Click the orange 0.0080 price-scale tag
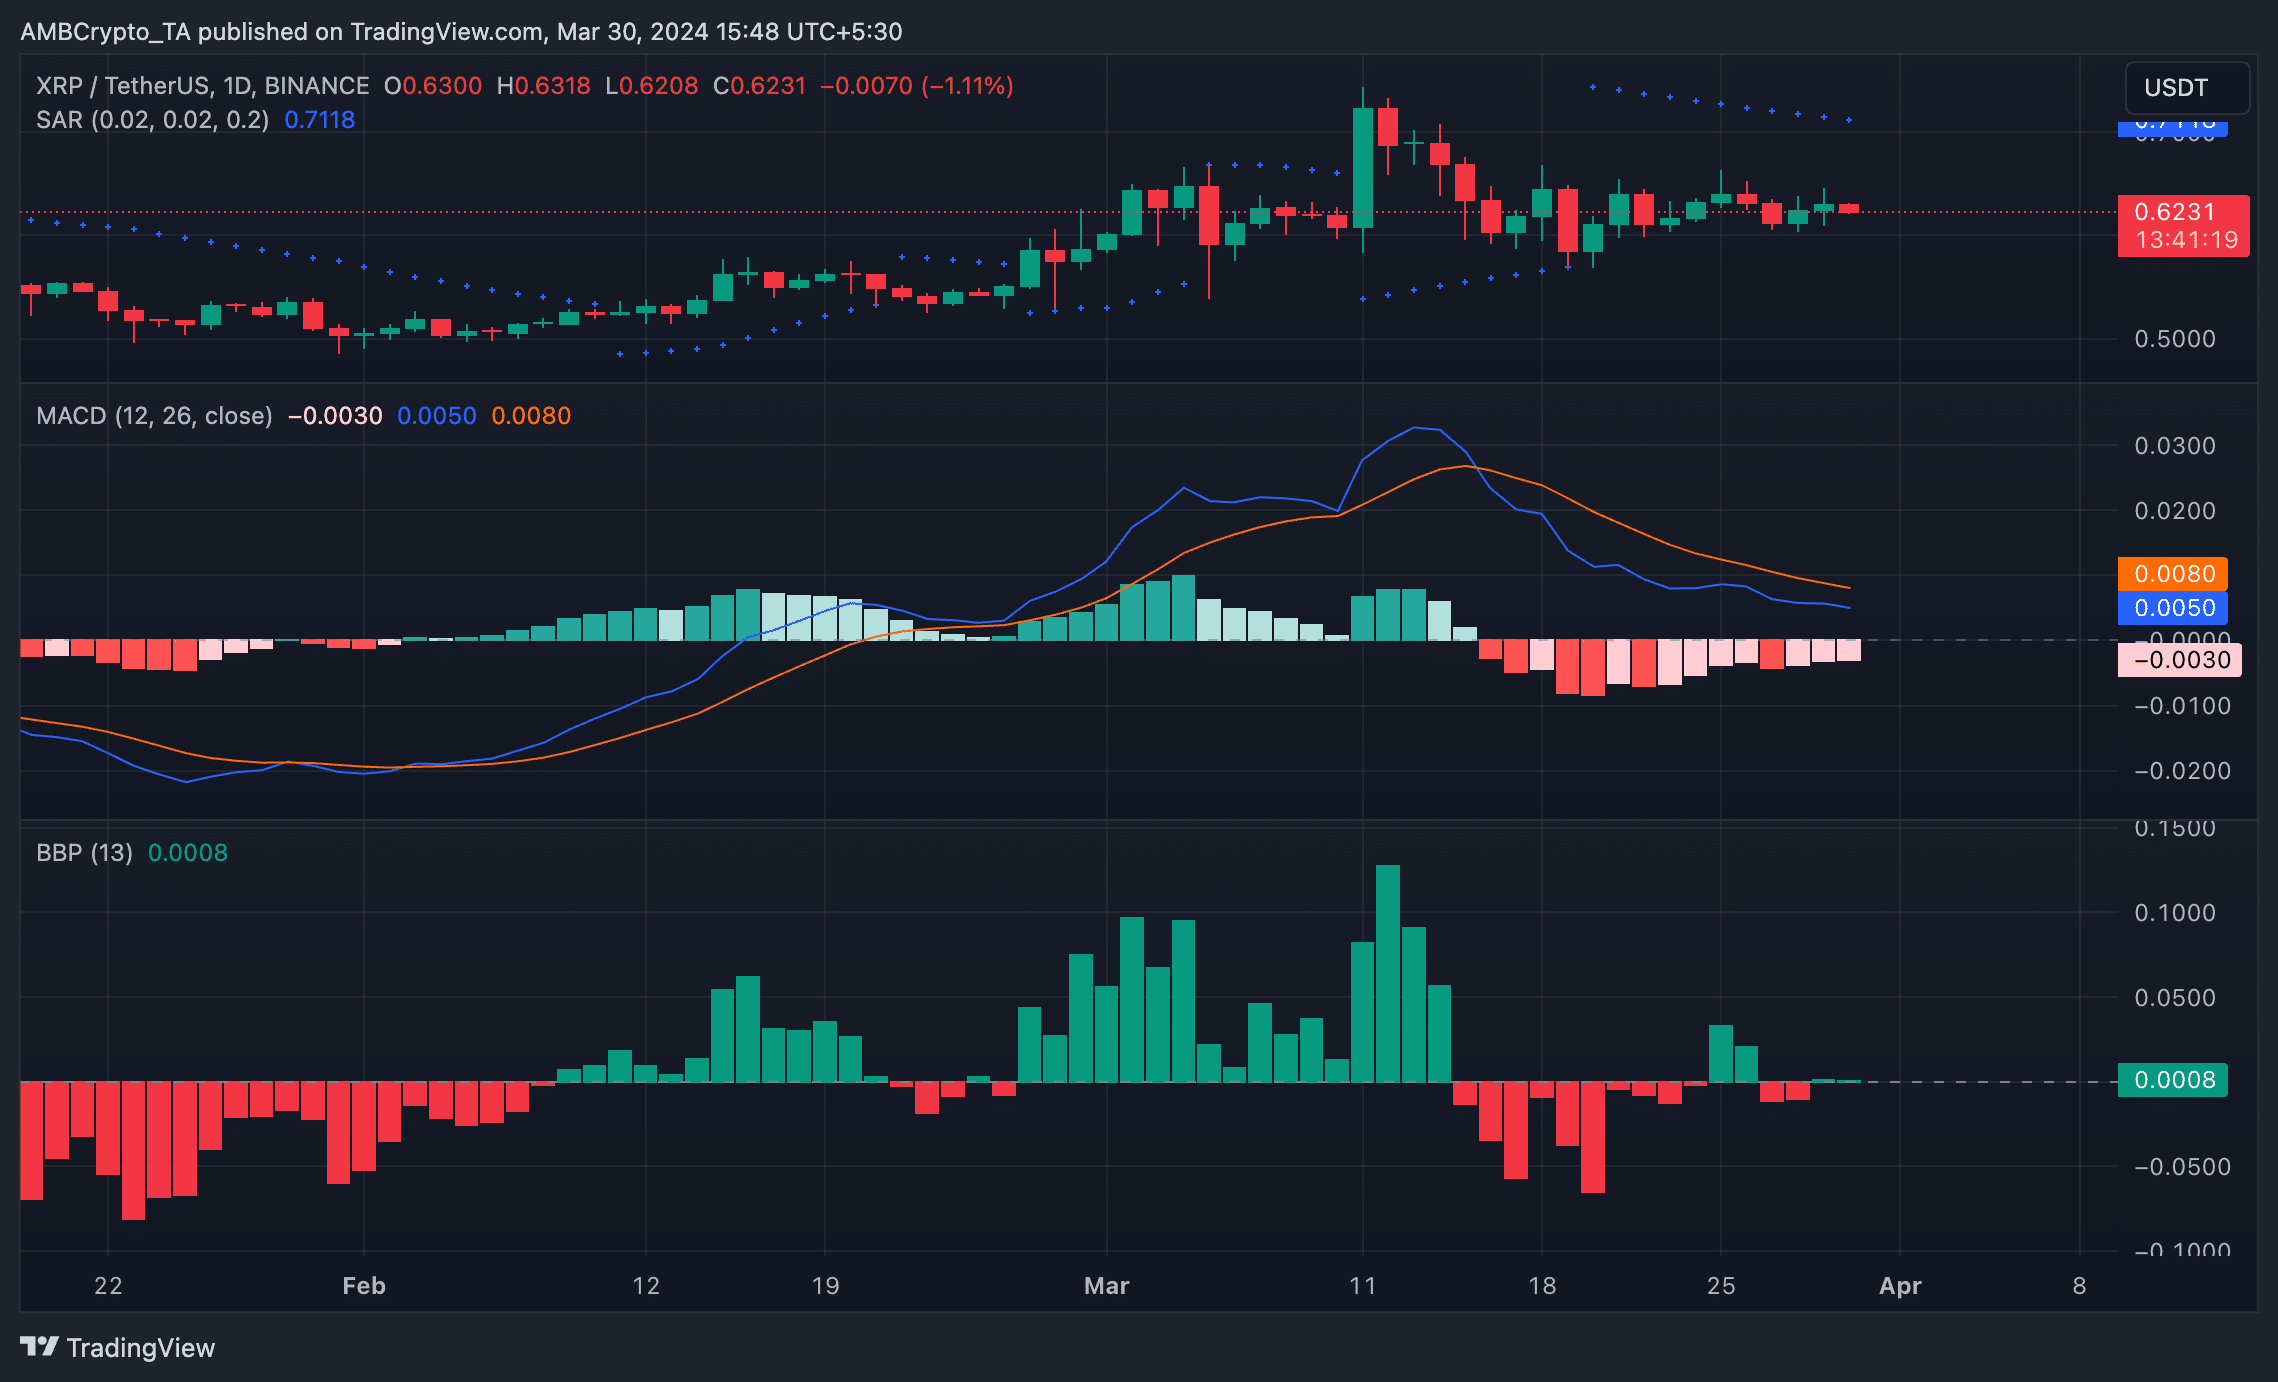2278x1382 pixels. click(x=2173, y=574)
